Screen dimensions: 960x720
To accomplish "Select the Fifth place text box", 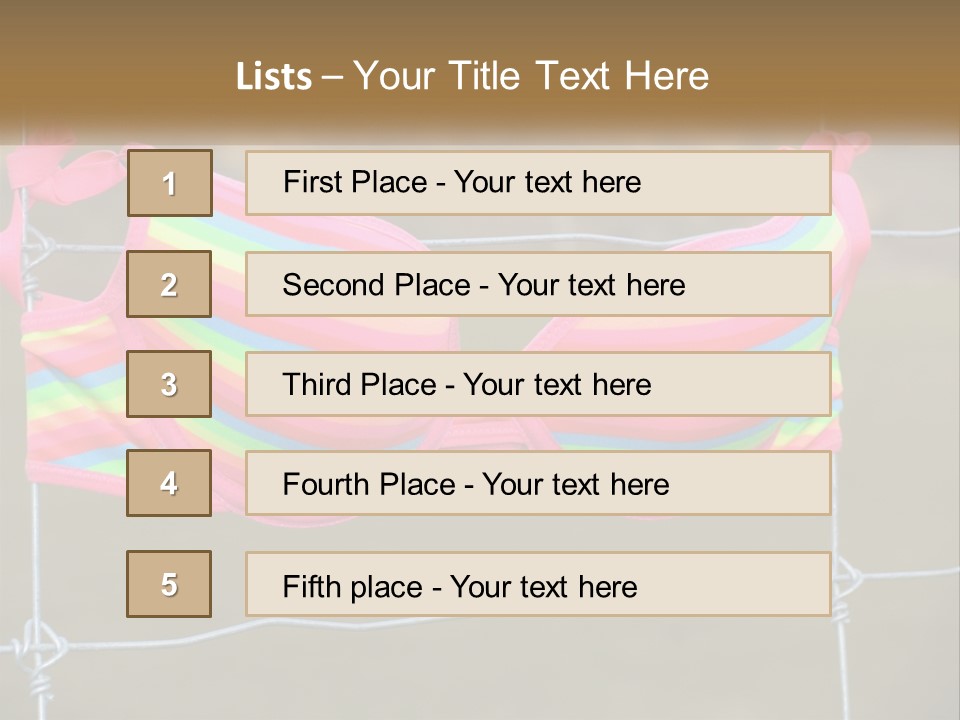I will coord(538,584).
